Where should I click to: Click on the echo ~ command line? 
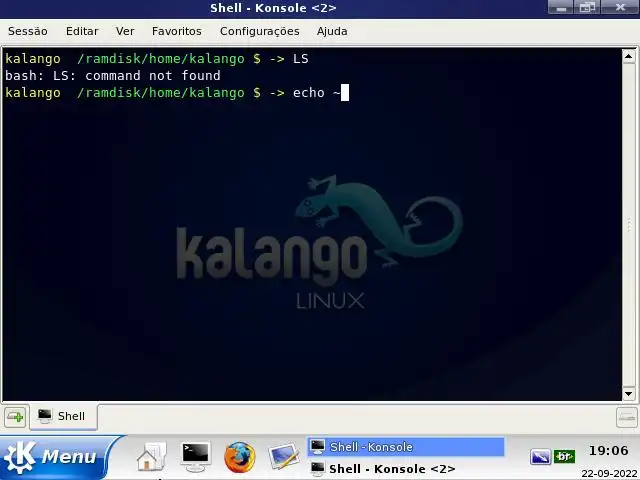click(x=177, y=93)
